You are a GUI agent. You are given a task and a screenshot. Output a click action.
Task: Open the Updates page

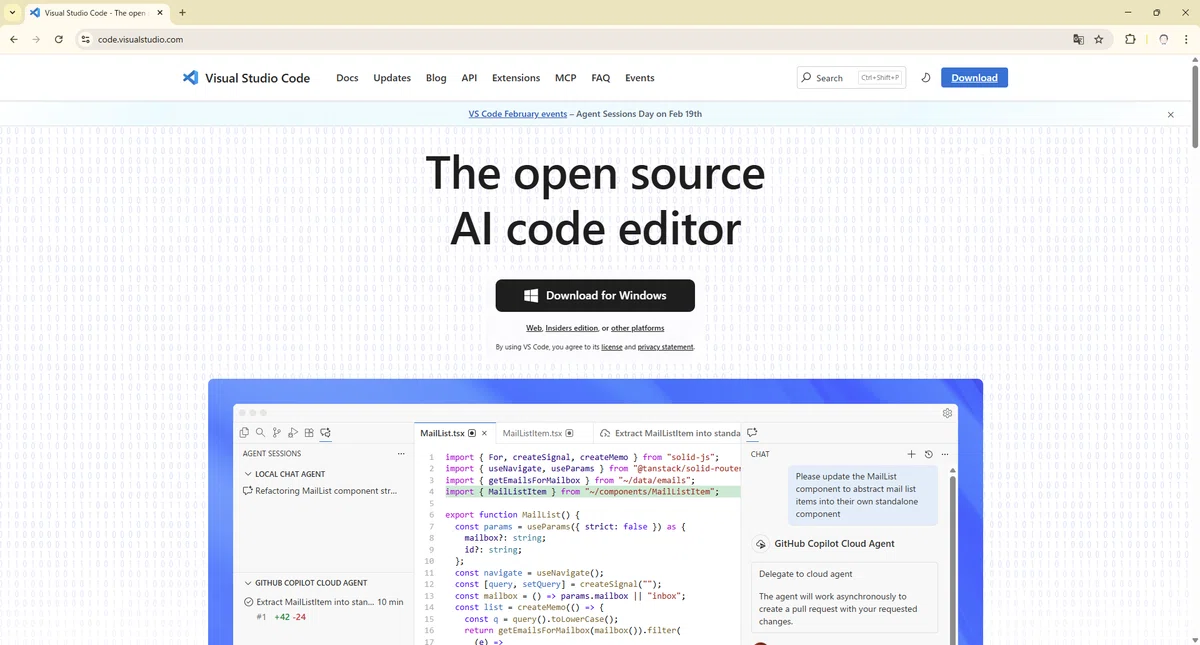coord(392,78)
